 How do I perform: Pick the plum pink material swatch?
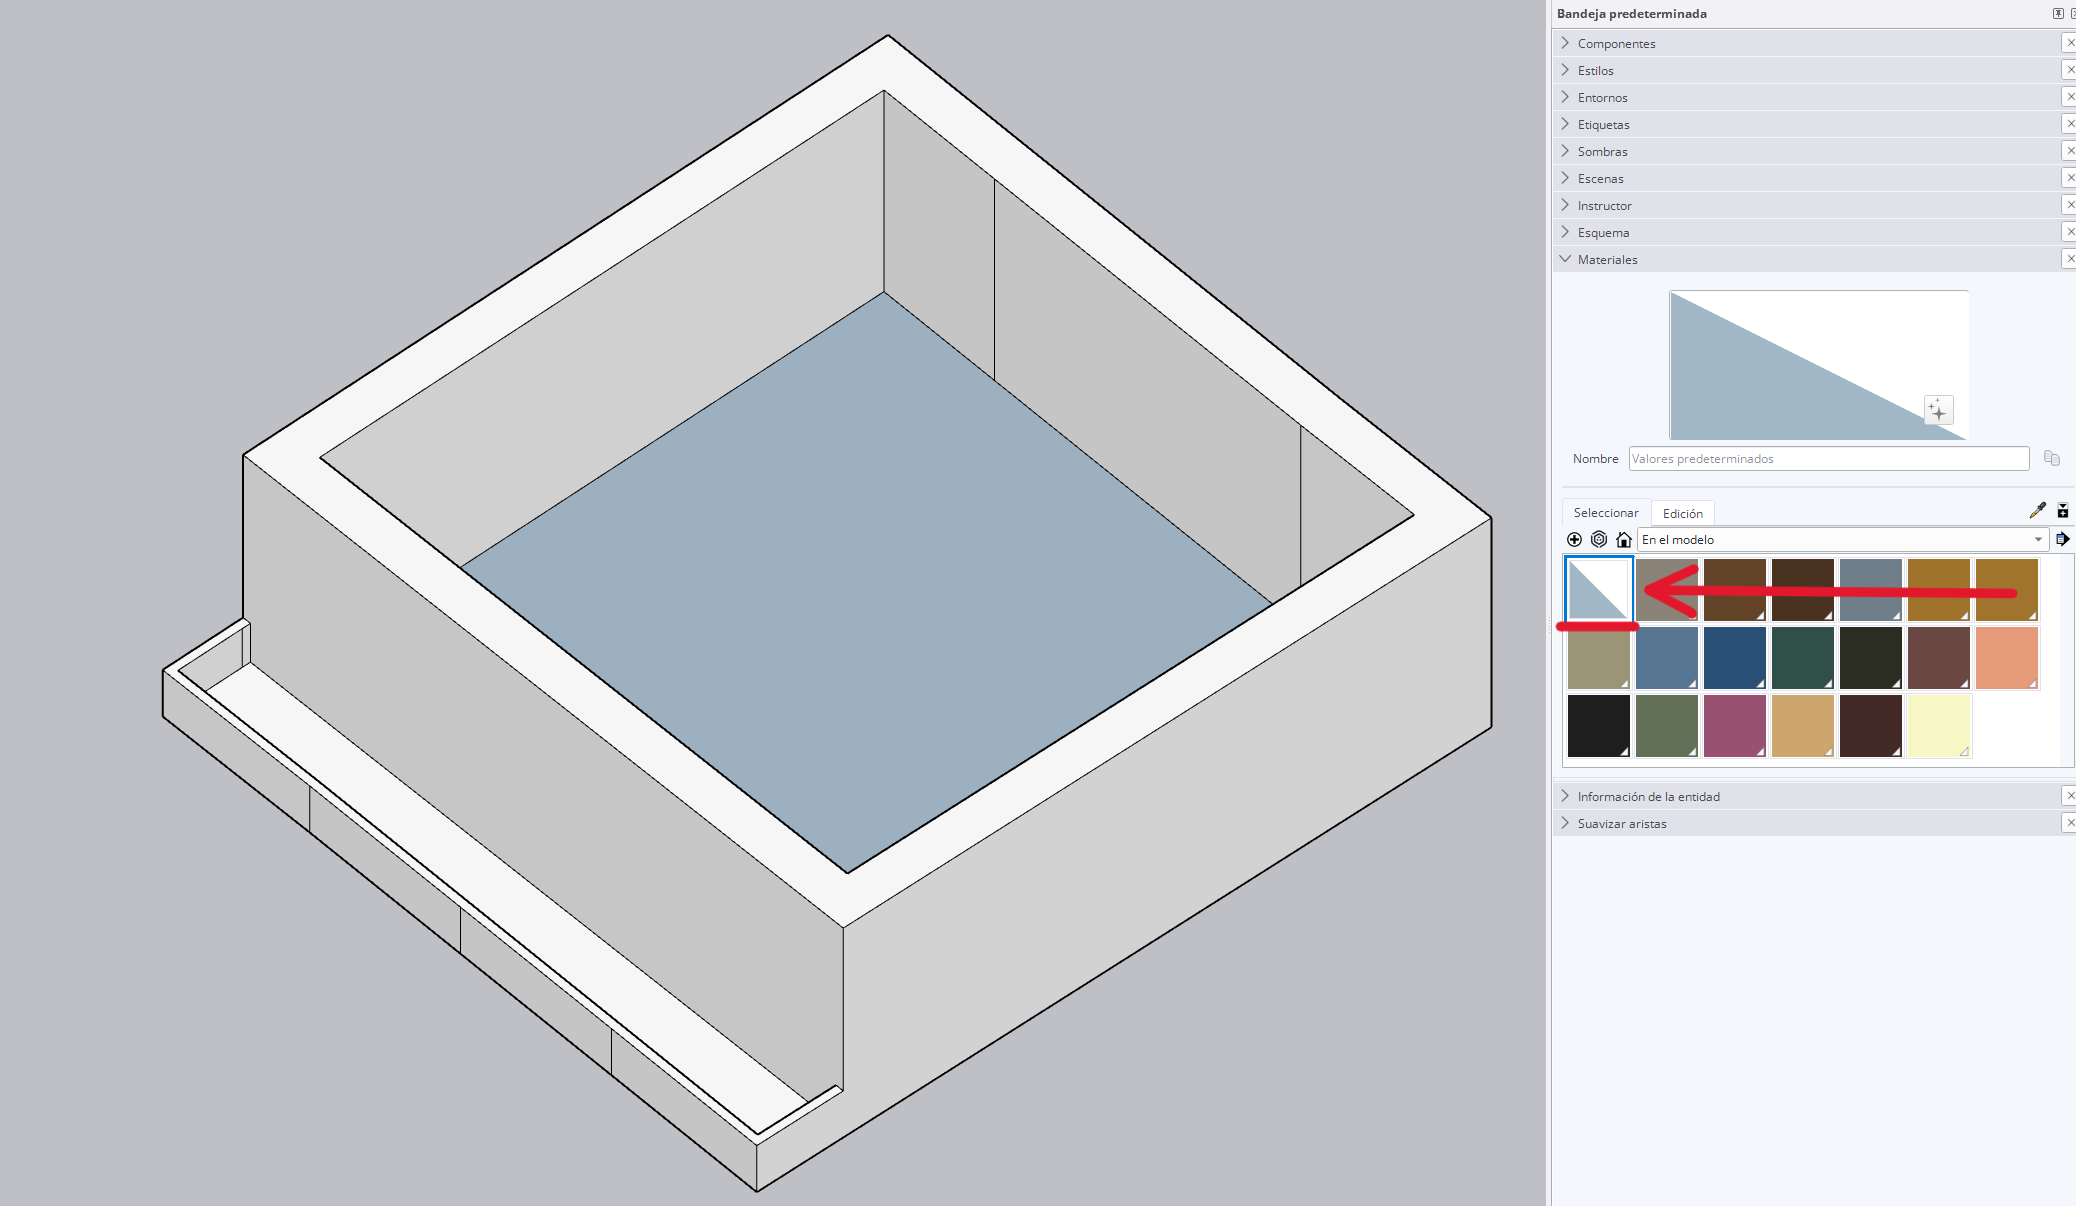coord(1734,726)
